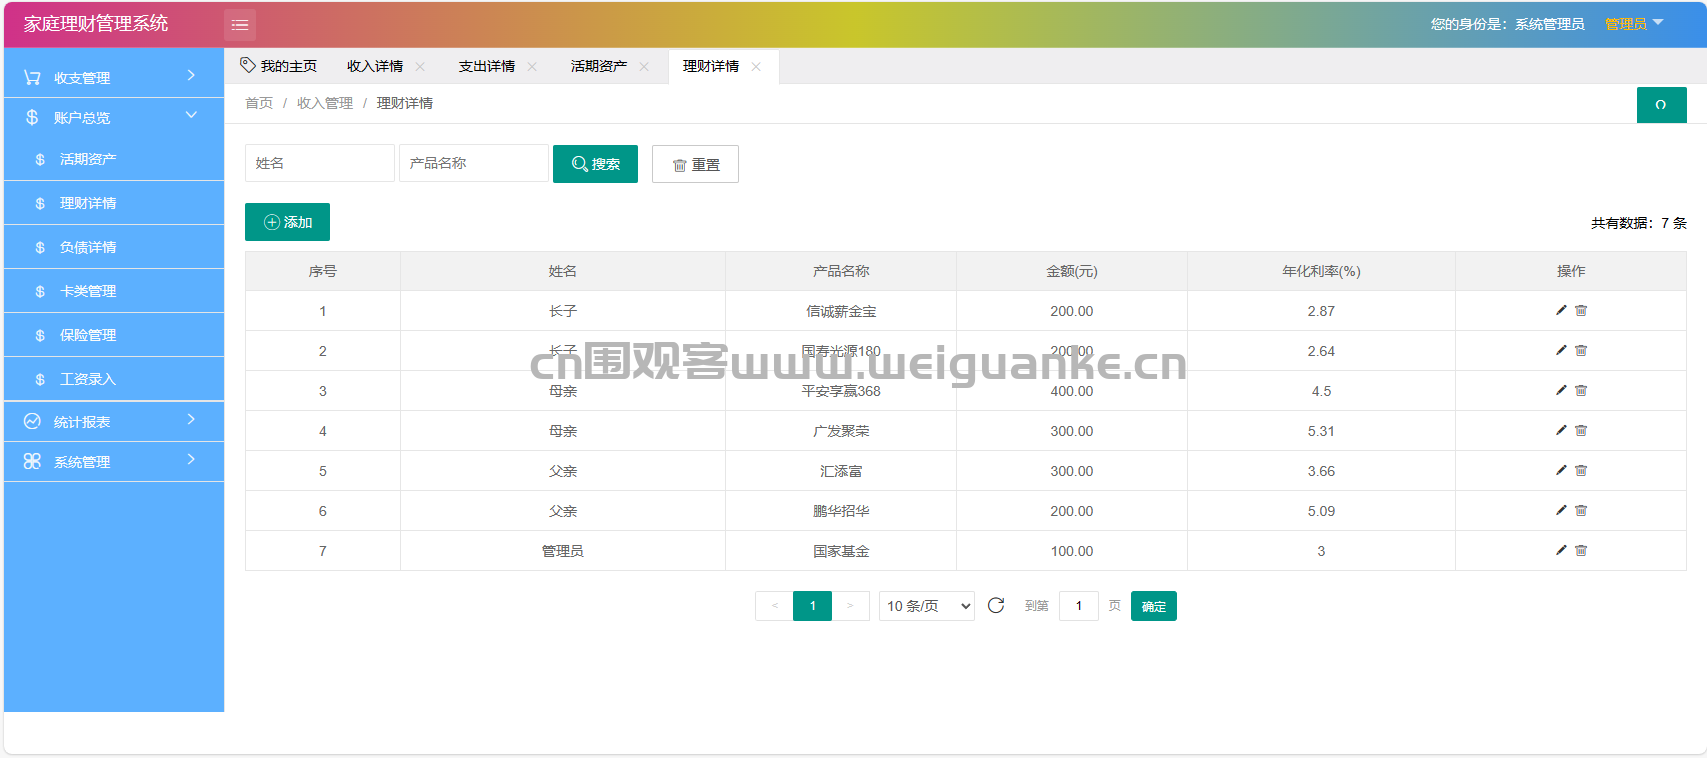
Task: Click the 管理员 name cell in row 7
Action: (x=563, y=551)
